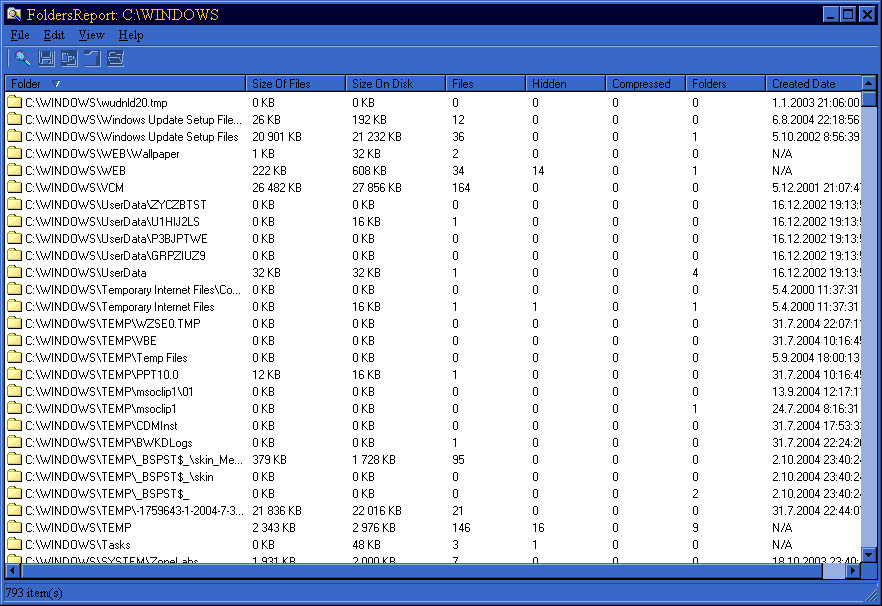
Task: Click the horizontal scrollbar left arrow
Action: pyautogui.click(x=12, y=570)
